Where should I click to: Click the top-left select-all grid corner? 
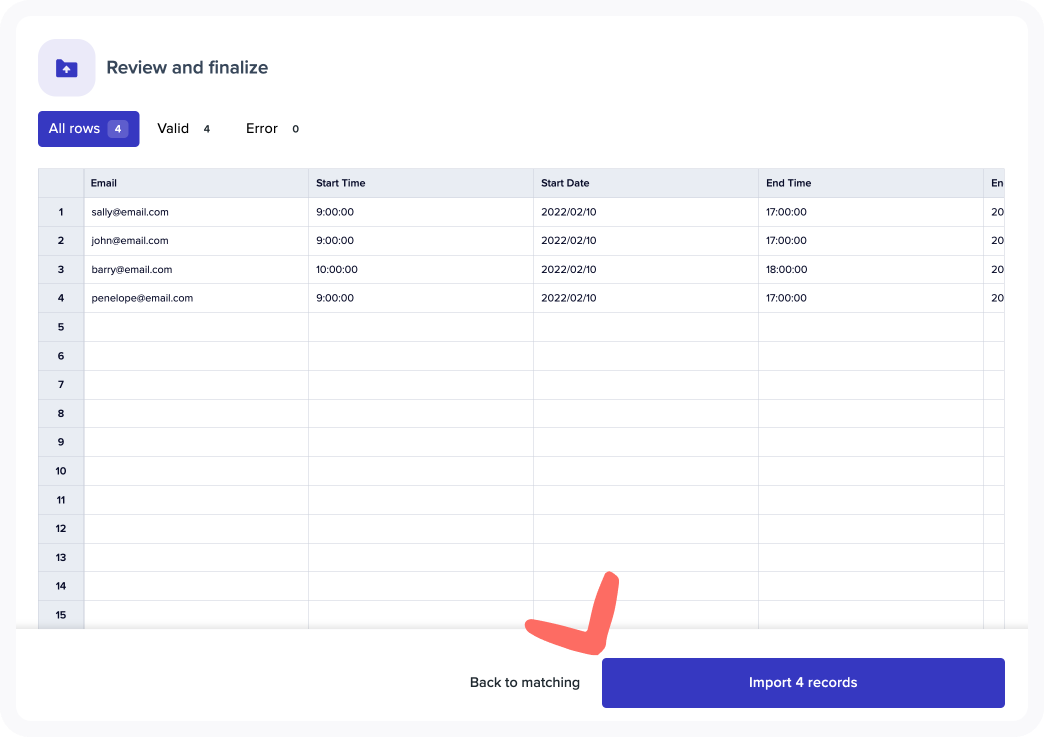[x=61, y=183]
